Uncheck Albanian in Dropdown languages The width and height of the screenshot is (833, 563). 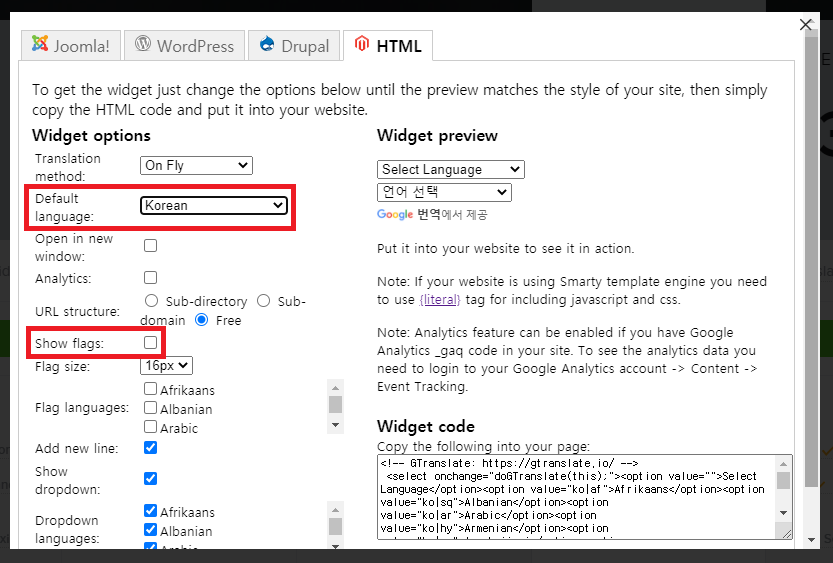click(150, 530)
